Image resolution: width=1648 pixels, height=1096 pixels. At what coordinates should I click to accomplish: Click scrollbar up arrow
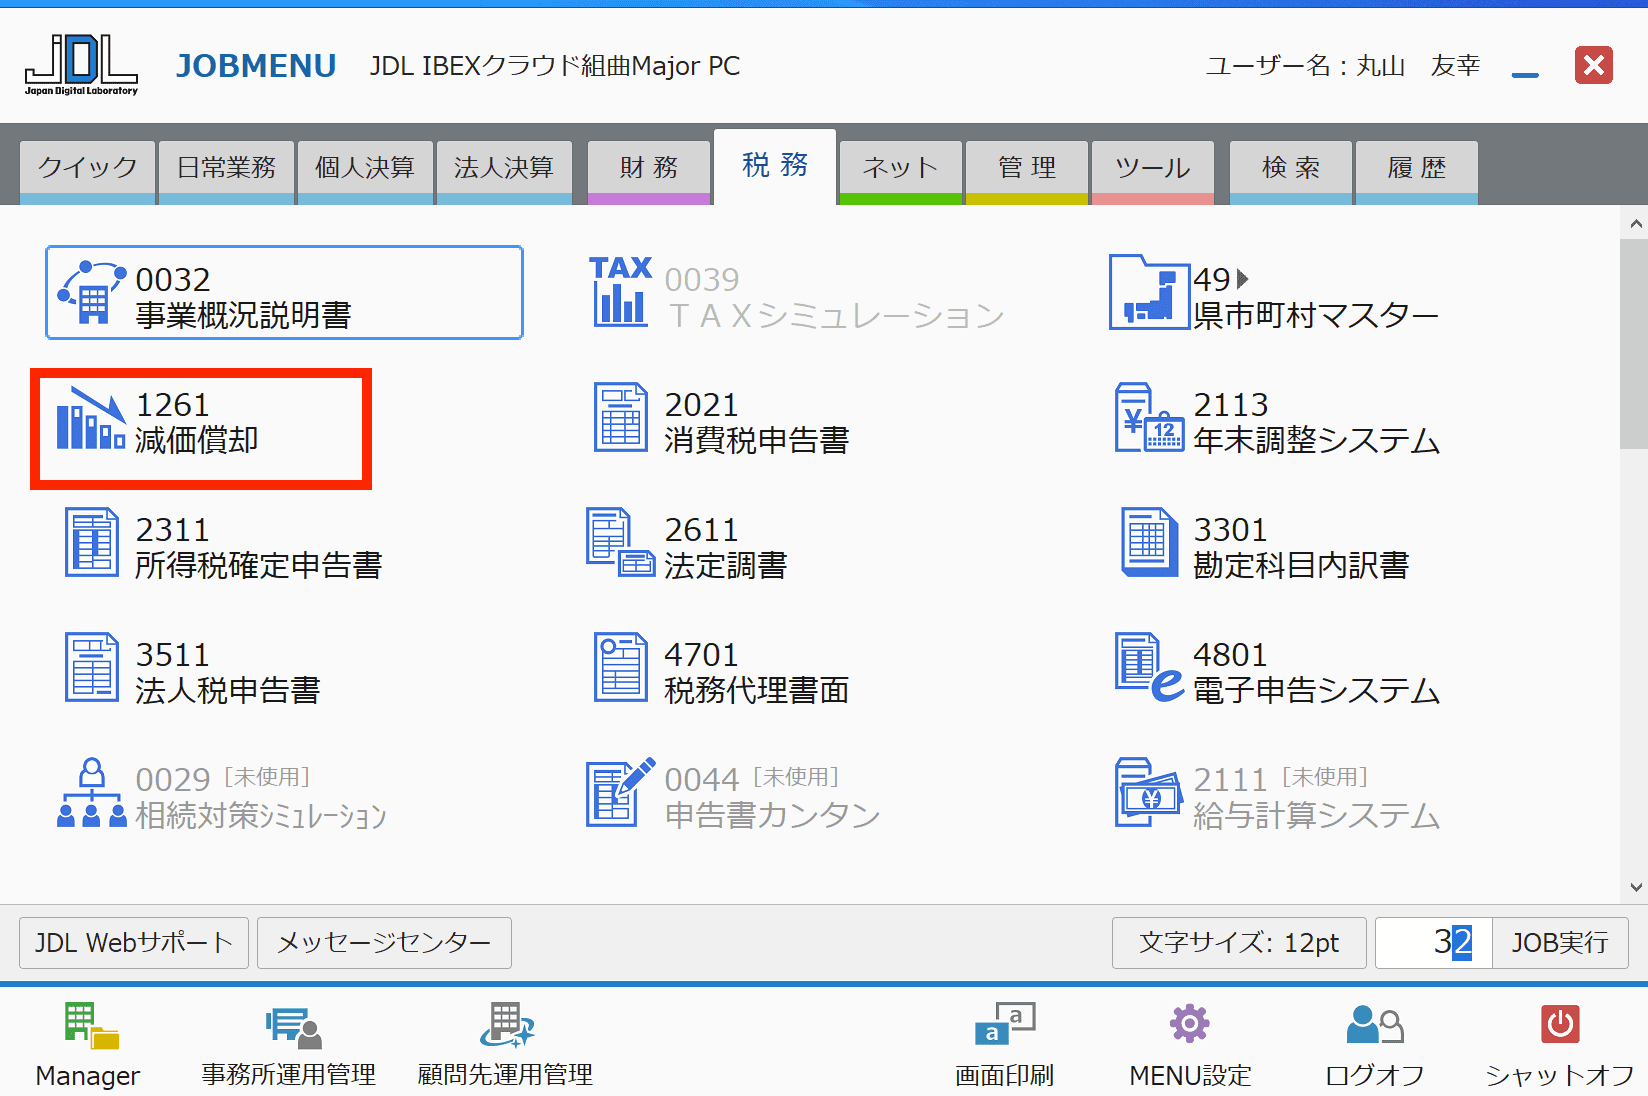pyautogui.click(x=1636, y=223)
